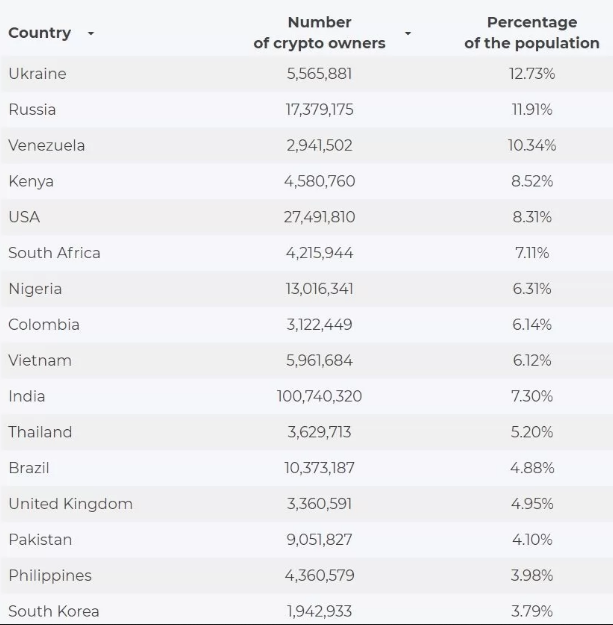Click the Venezuela country cell

coord(46,145)
